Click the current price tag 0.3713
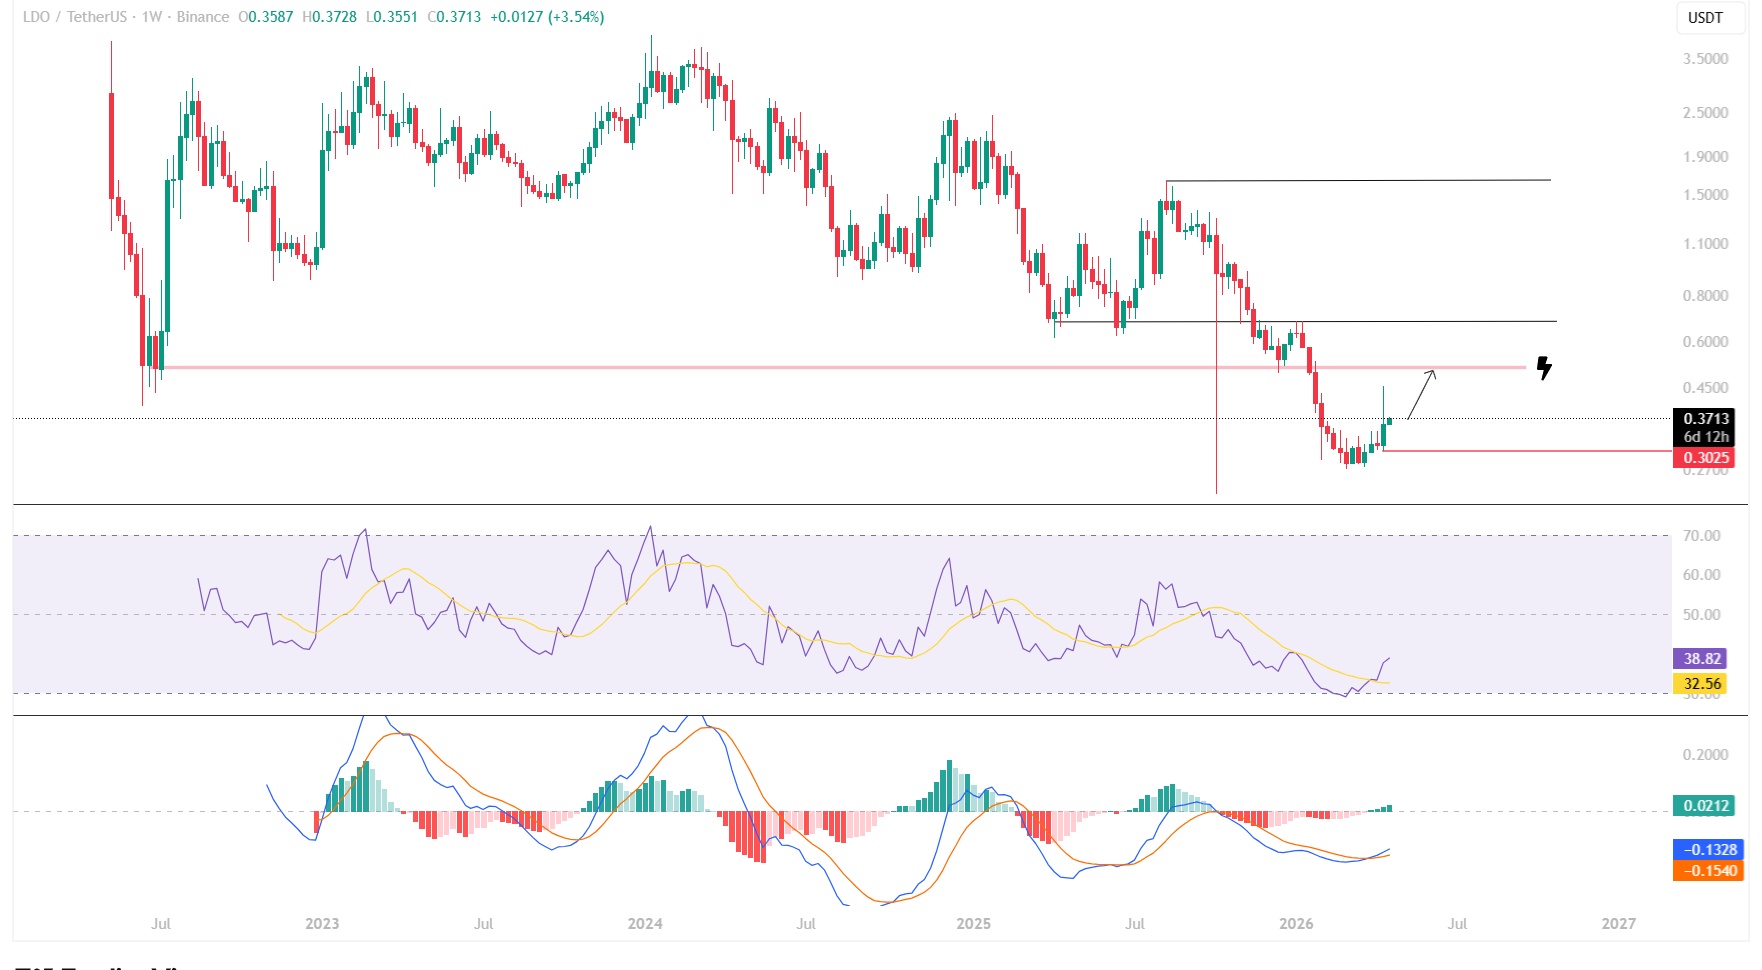Viewport: 1762px width, 970px height. coord(1705,419)
